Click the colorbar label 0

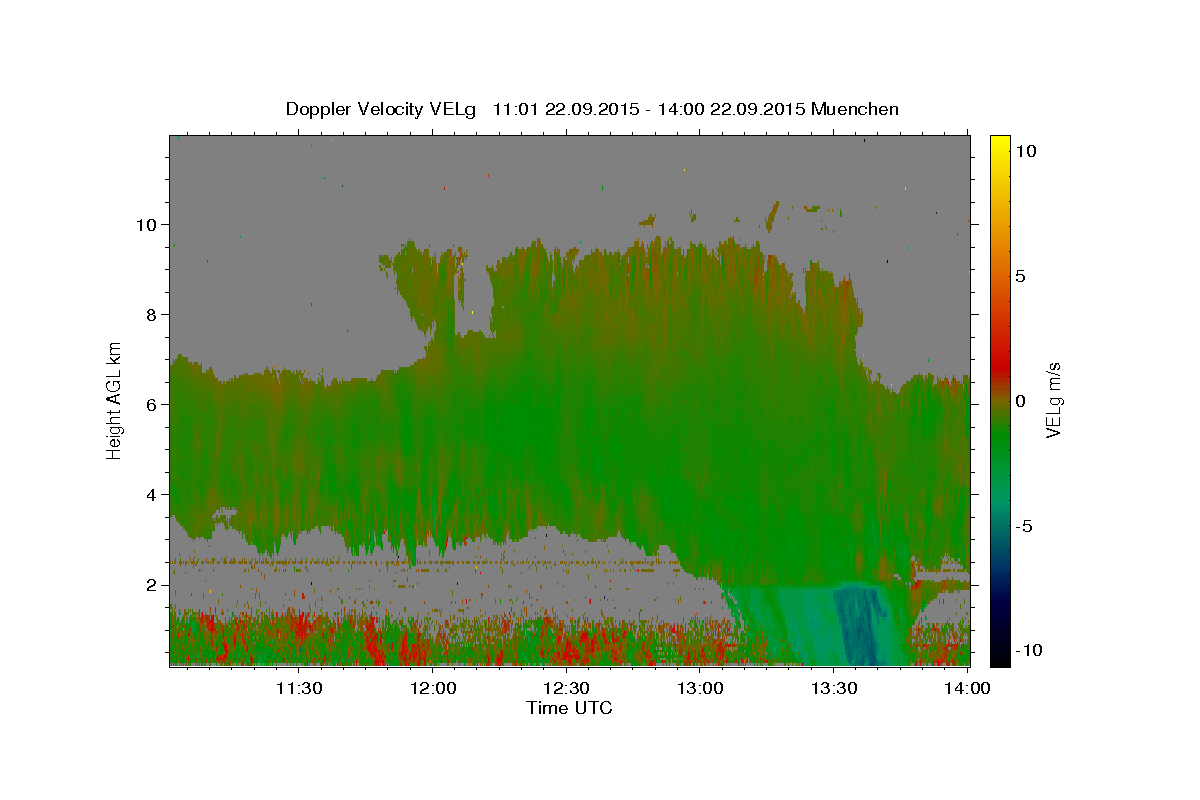tap(1020, 401)
